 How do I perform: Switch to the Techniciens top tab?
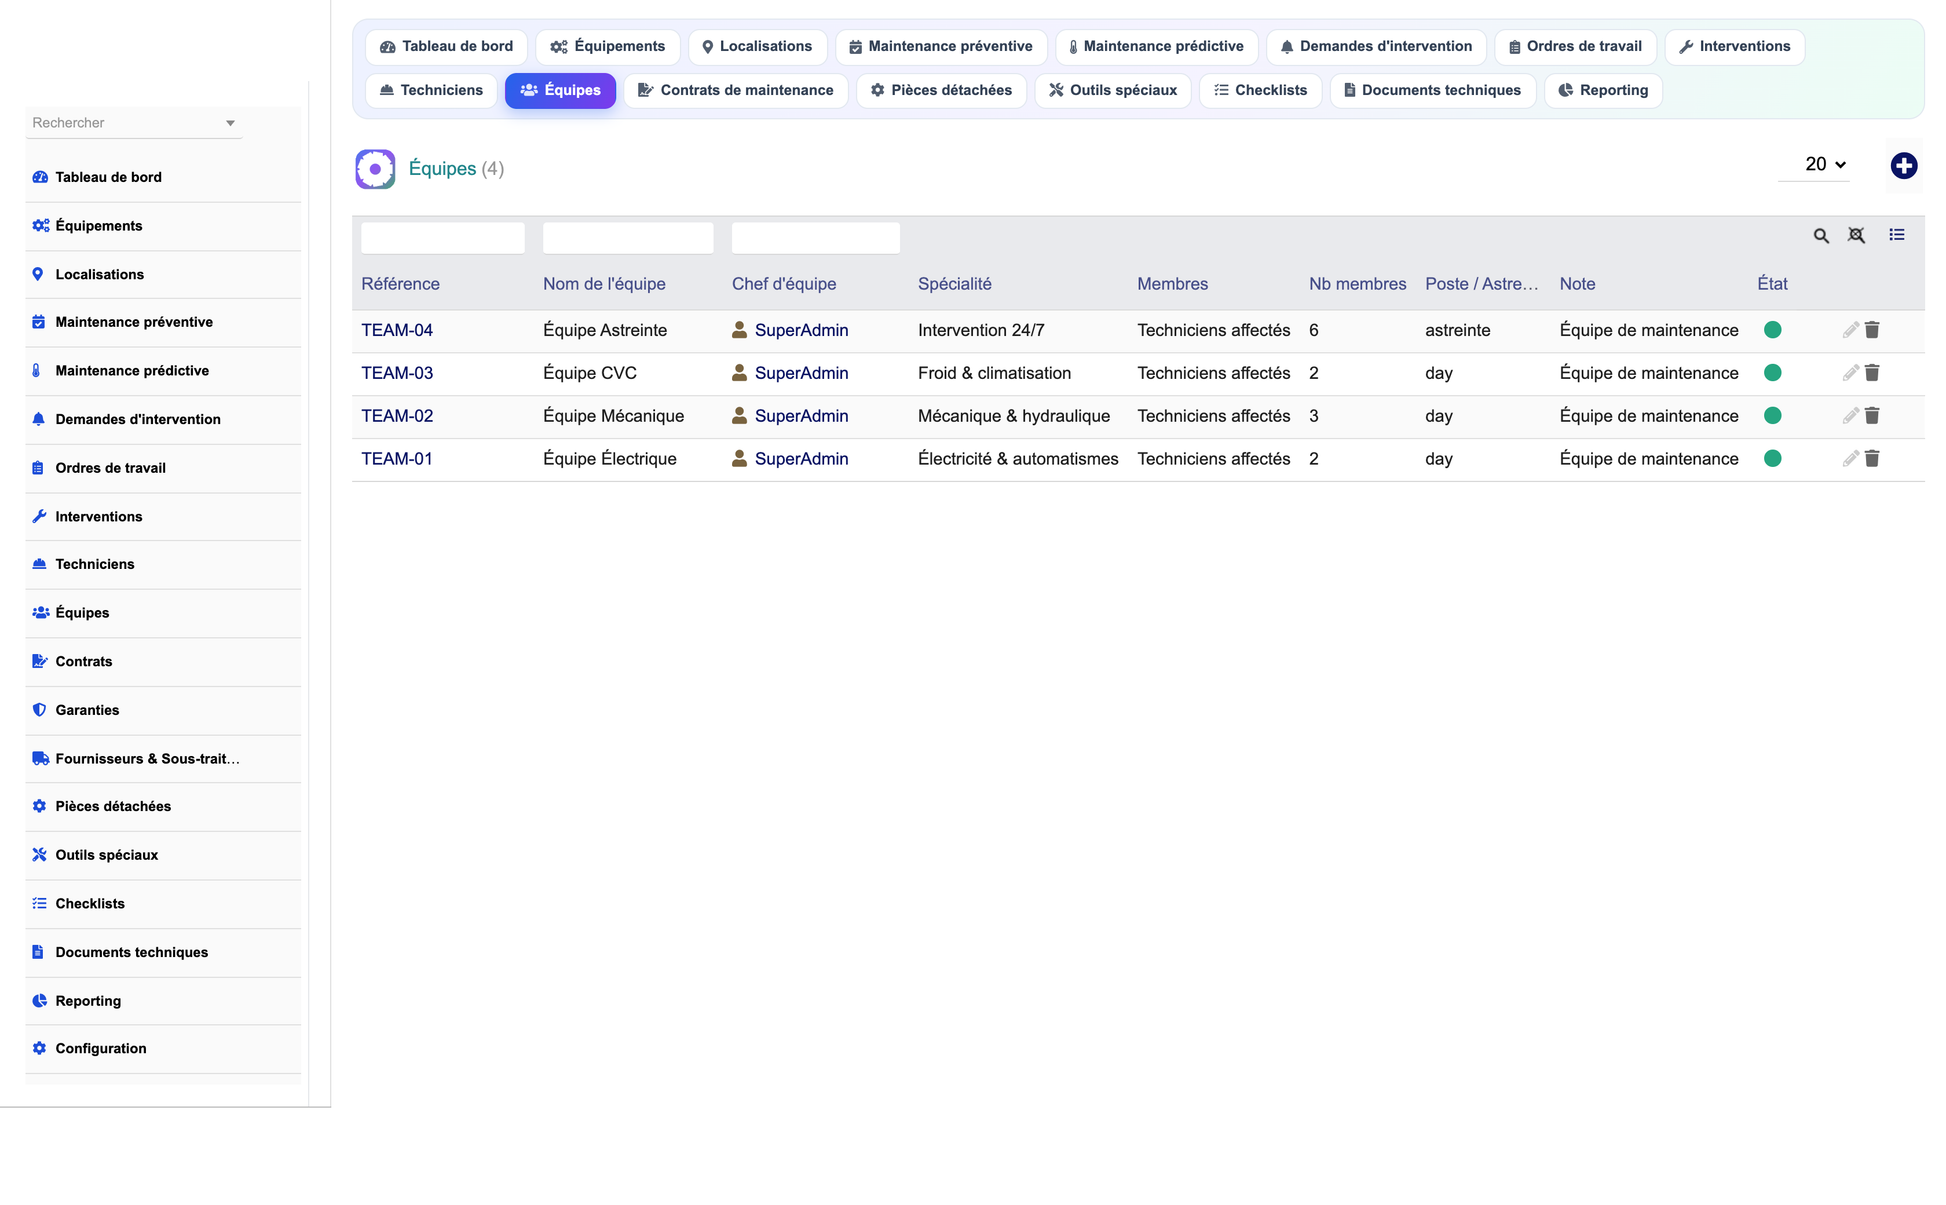tap(431, 91)
